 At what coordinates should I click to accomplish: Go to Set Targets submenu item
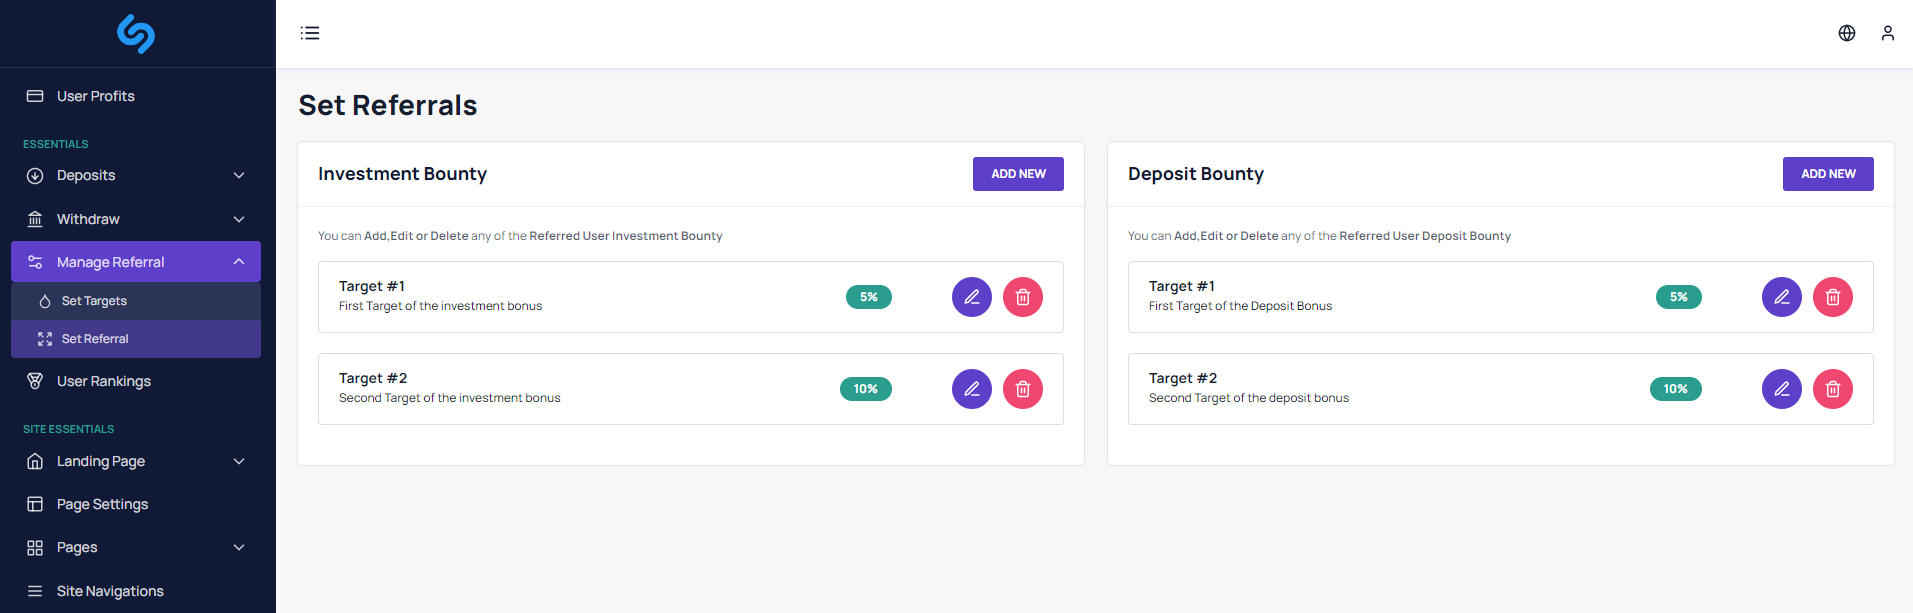94,301
